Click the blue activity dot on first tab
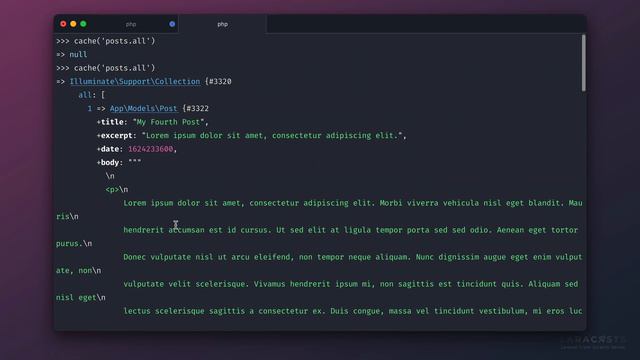The height and width of the screenshot is (360, 640). (172, 24)
